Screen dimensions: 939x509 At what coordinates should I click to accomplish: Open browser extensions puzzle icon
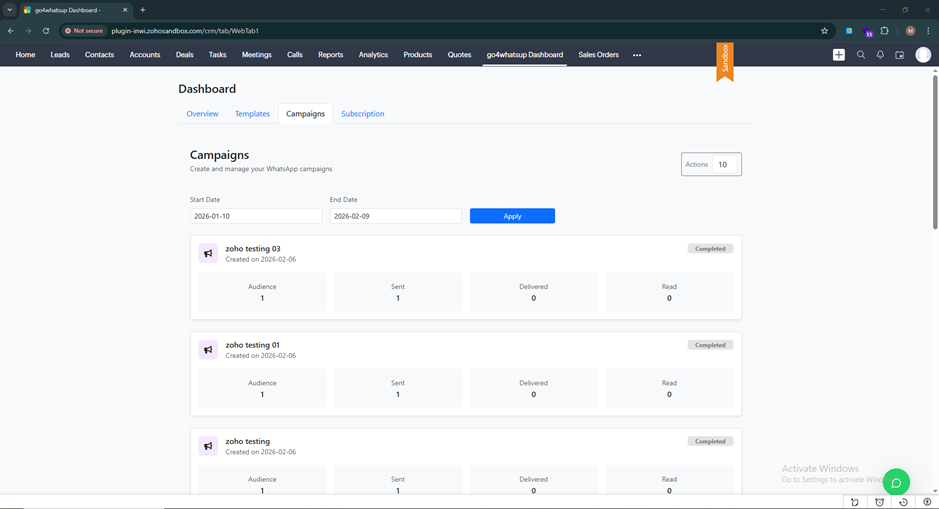[884, 31]
